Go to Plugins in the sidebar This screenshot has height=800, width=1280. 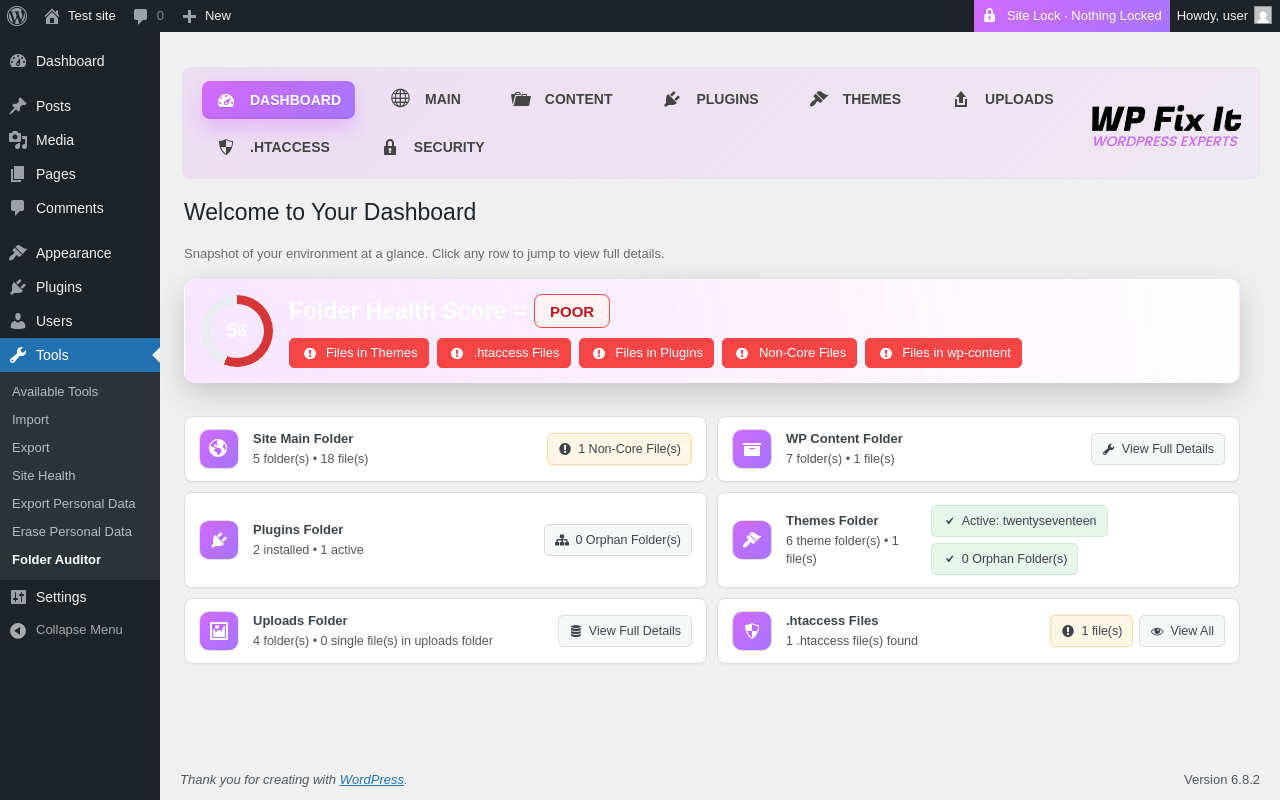(x=80, y=287)
